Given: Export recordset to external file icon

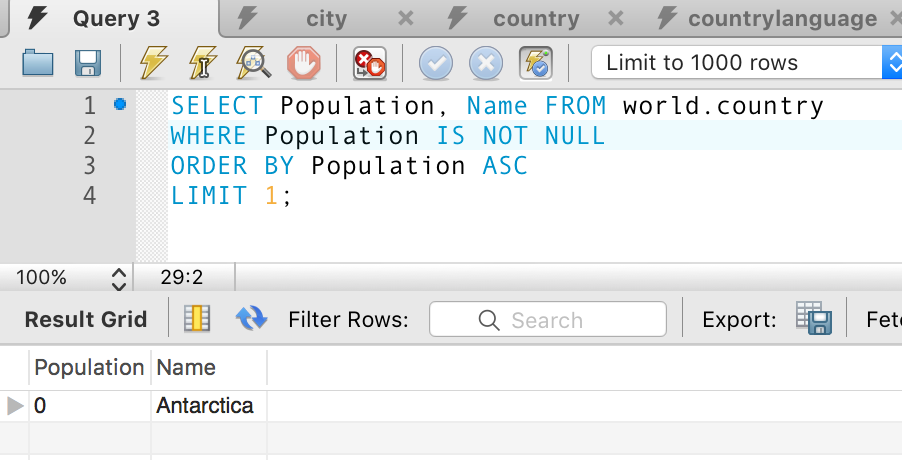Looking at the screenshot, I should click(x=814, y=318).
